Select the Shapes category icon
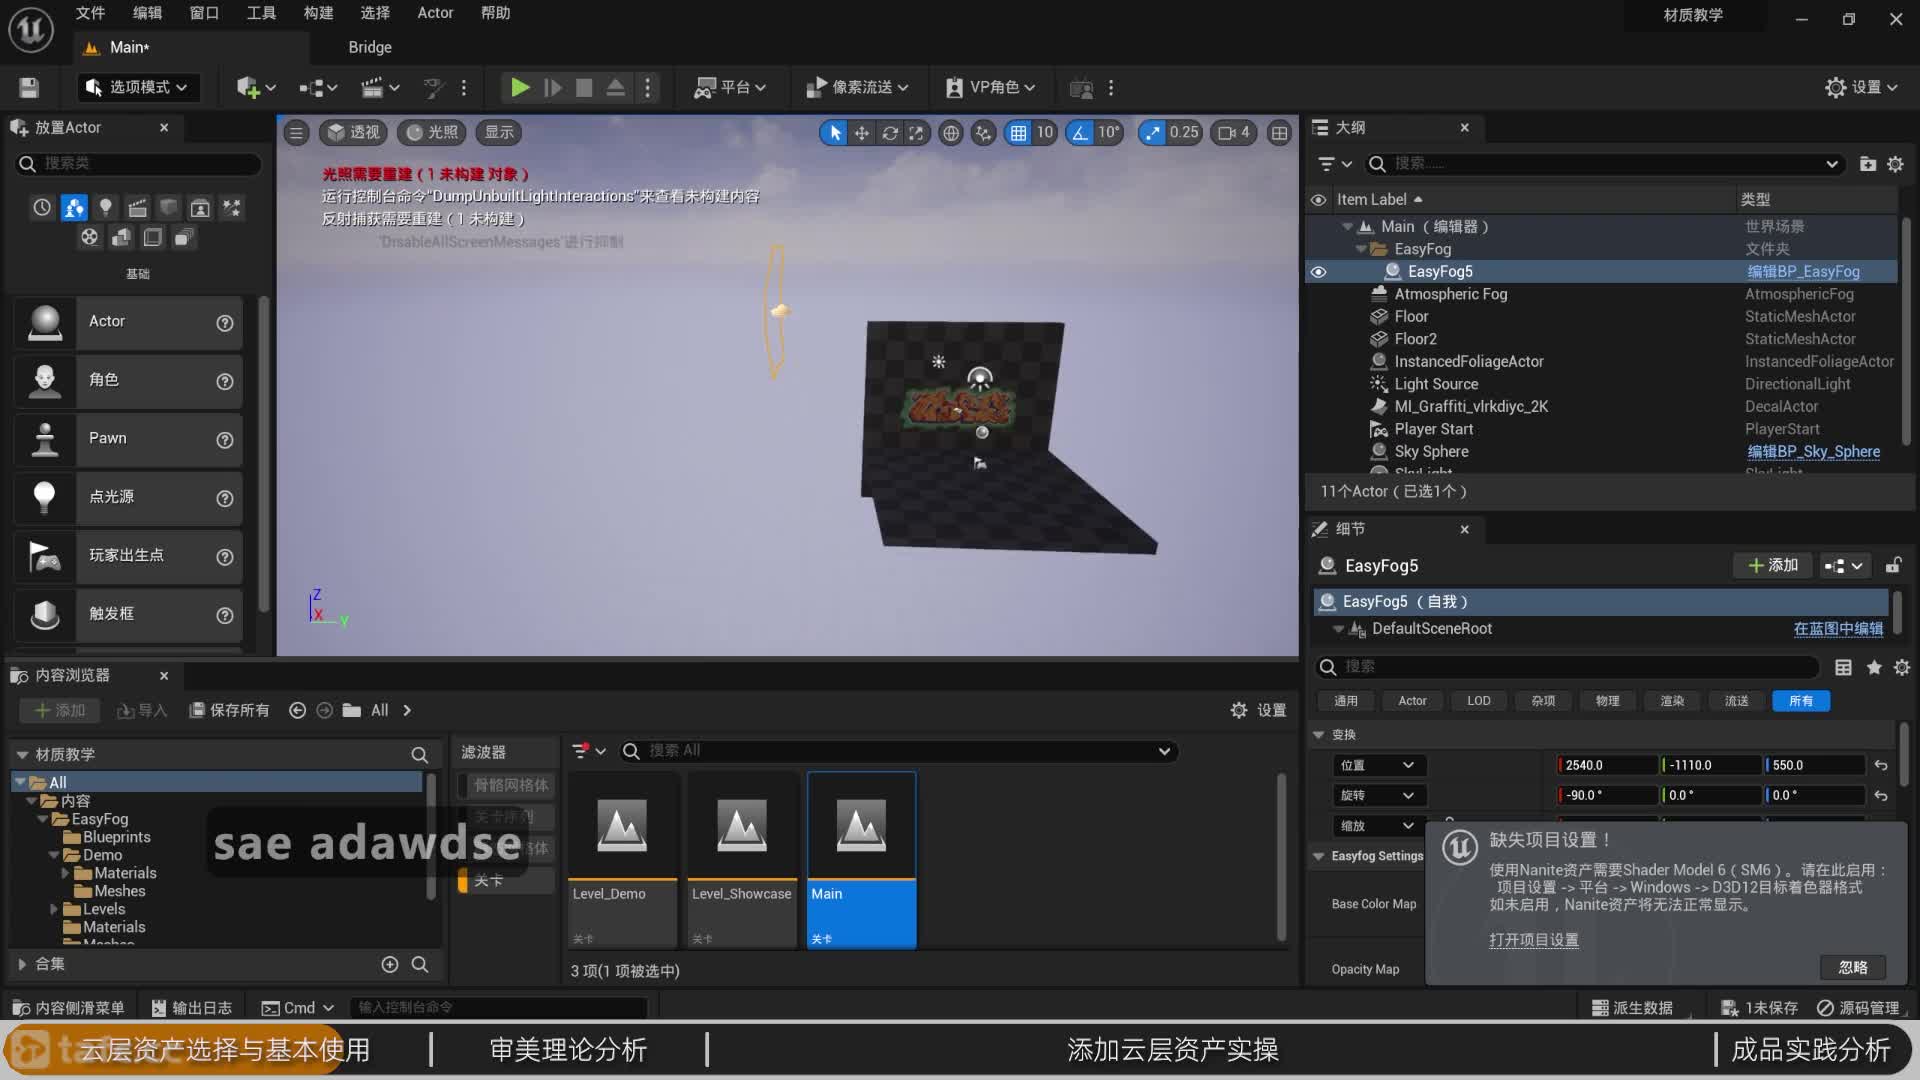The image size is (1920, 1080). [169, 208]
